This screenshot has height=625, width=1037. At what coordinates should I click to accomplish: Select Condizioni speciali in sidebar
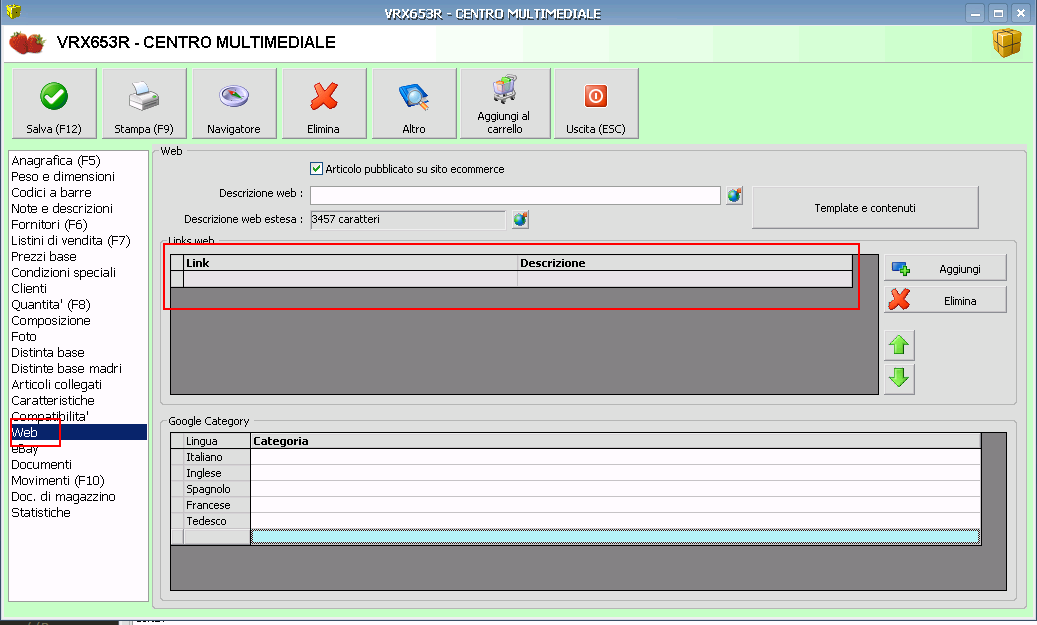click(63, 272)
